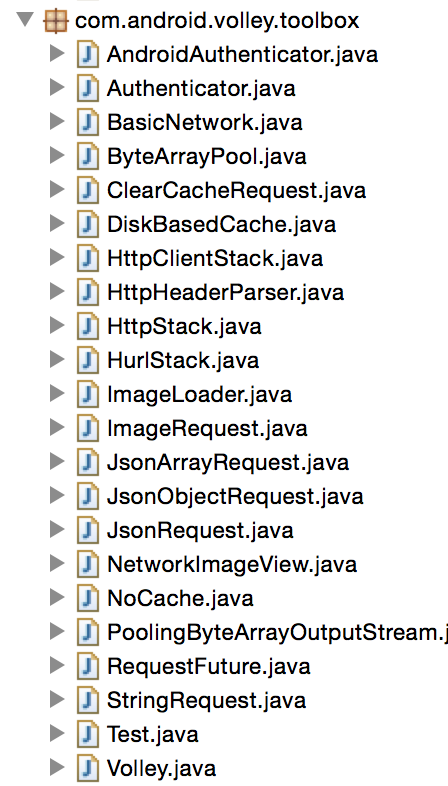
Task: Select DiskBasedCache.java file name
Action: (221, 225)
